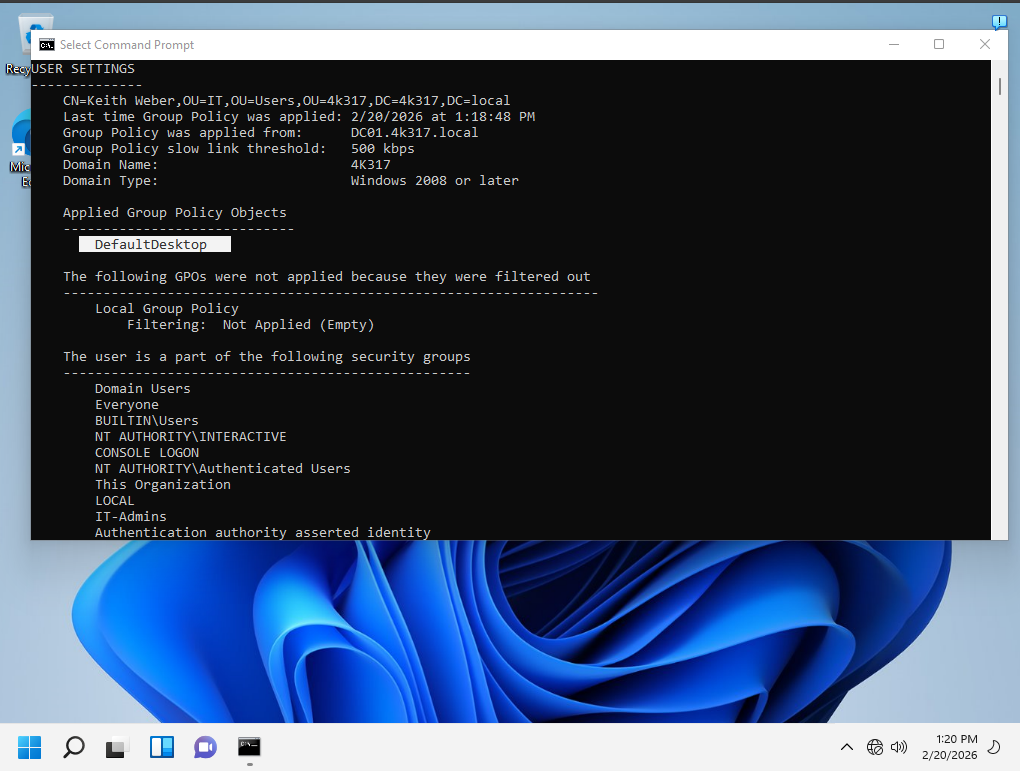Image resolution: width=1020 pixels, height=771 pixels.
Task: Open the clock and date flyout
Action: coord(949,746)
